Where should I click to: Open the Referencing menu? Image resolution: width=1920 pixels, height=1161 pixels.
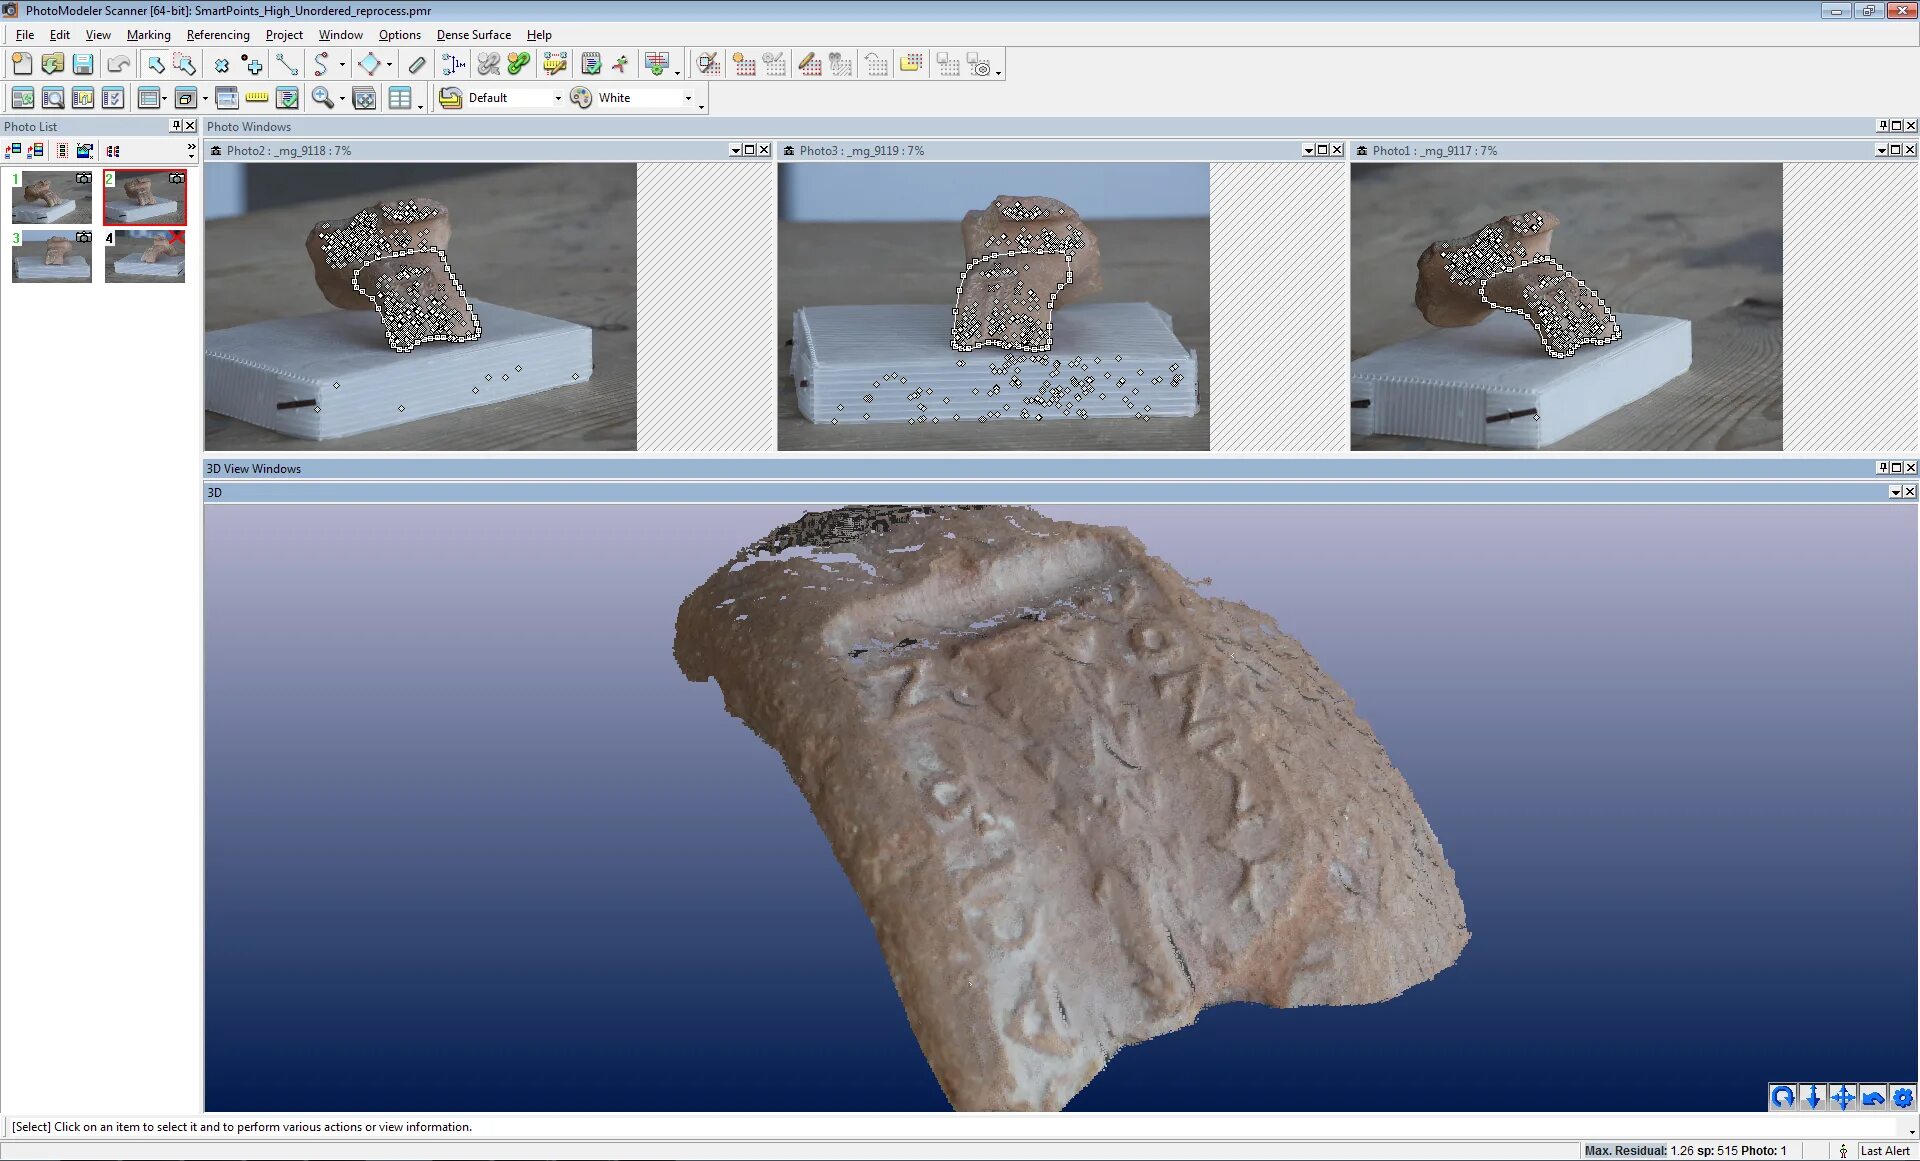(x=218, y=35)
